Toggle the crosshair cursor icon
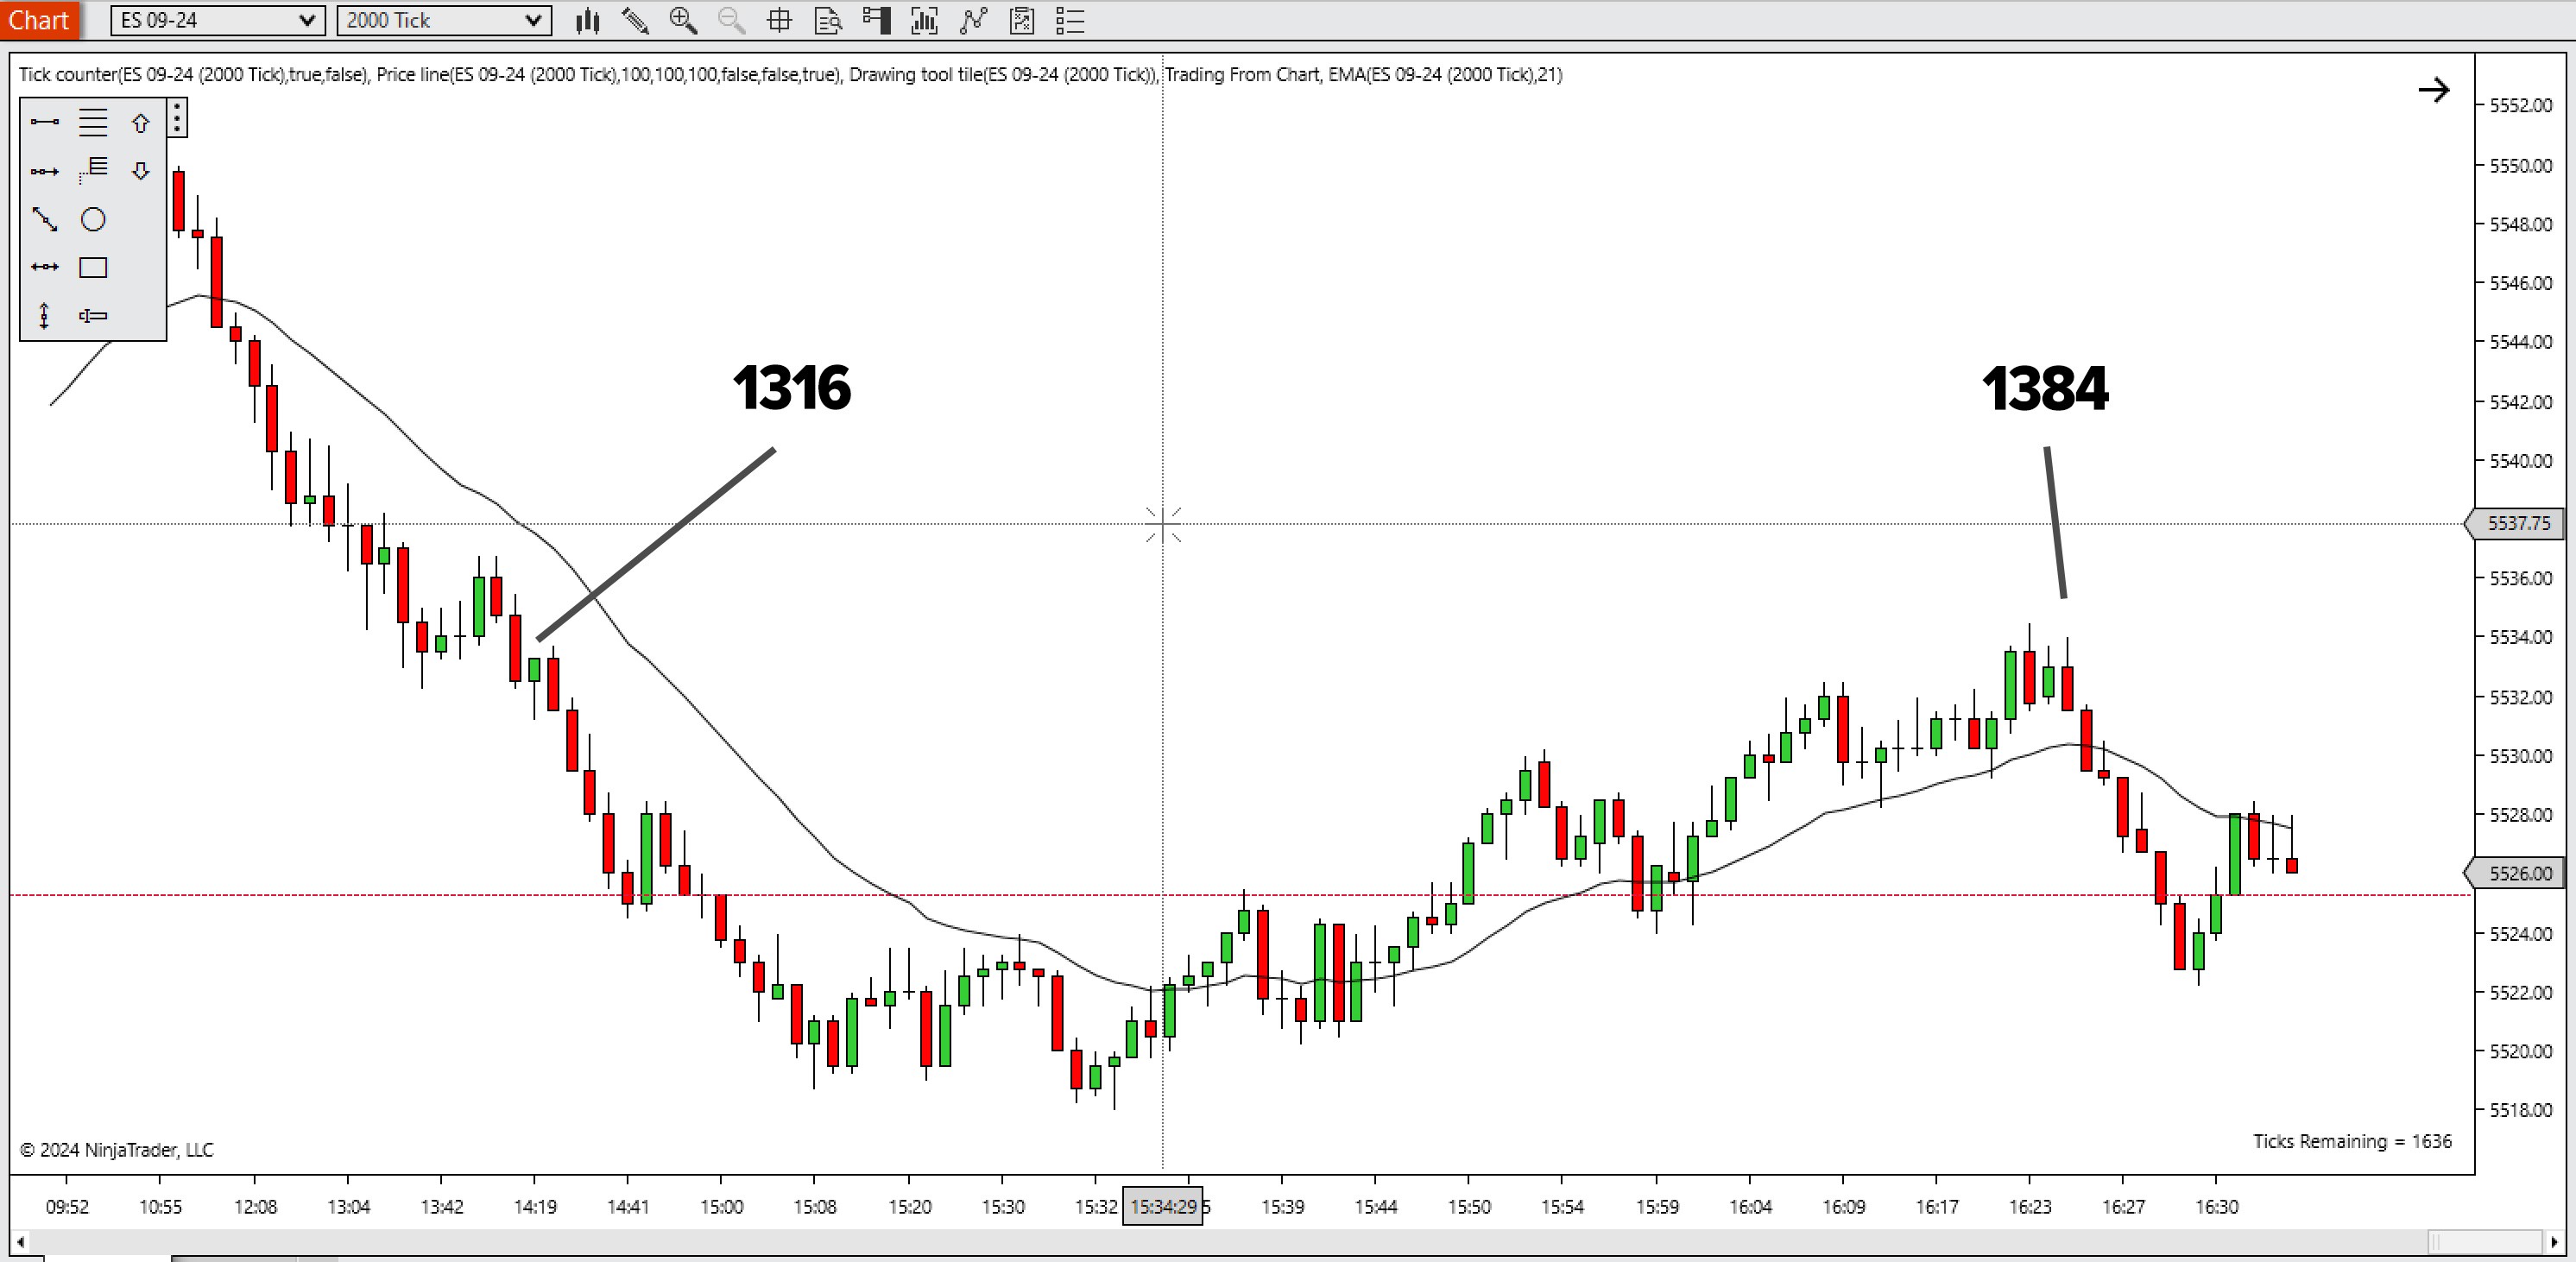The image size is (2576, 1262). (779, 21)
